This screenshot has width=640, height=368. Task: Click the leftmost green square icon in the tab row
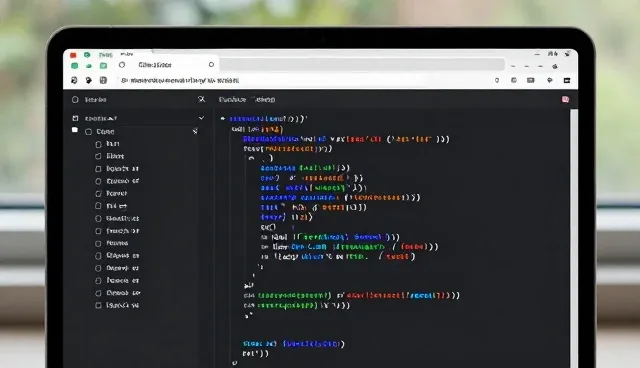click(x=74, y=65)
